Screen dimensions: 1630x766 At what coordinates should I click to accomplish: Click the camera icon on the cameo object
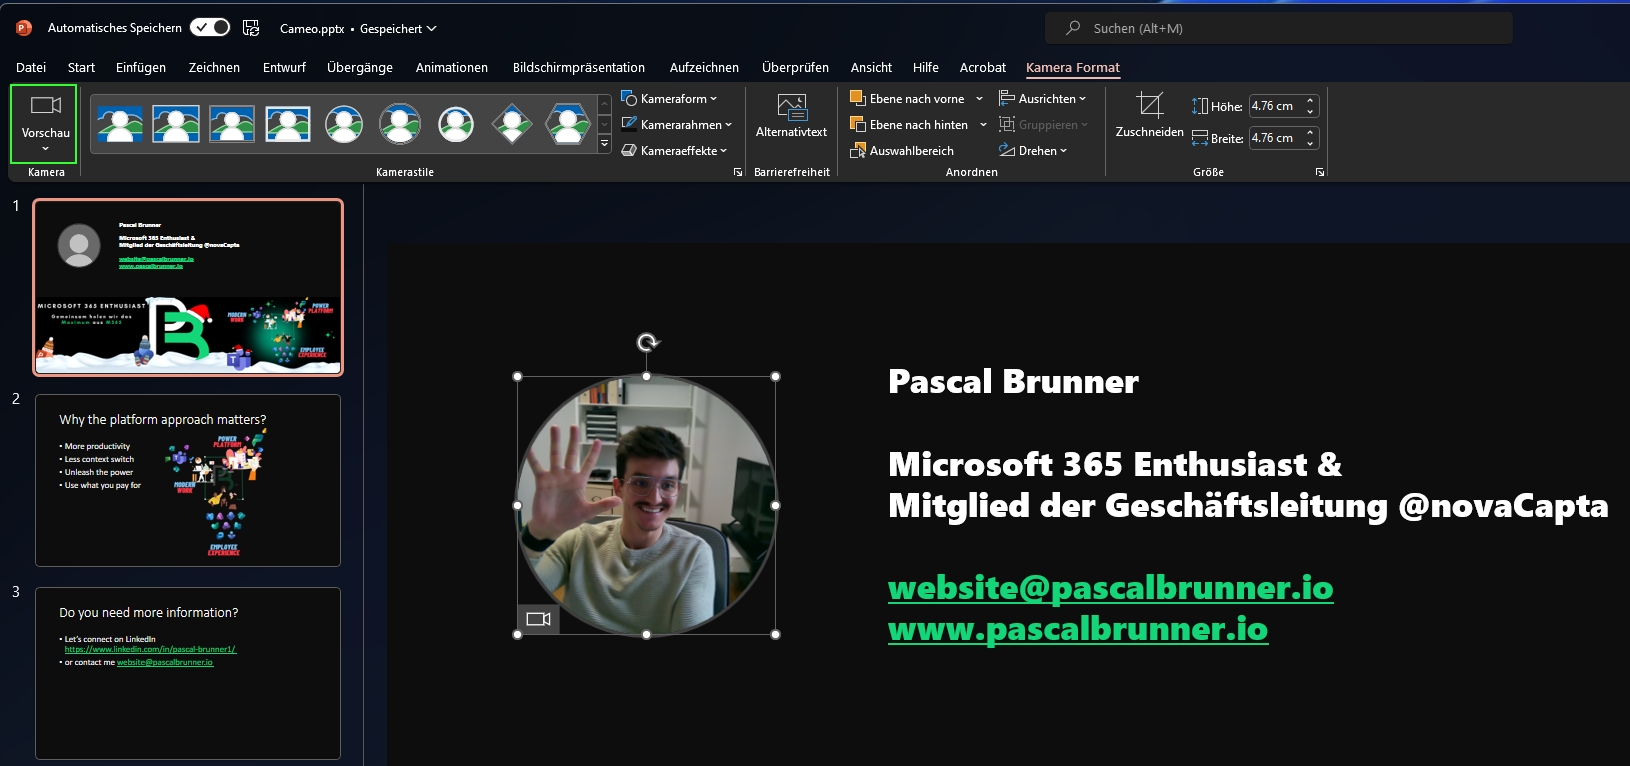[538, 619]
